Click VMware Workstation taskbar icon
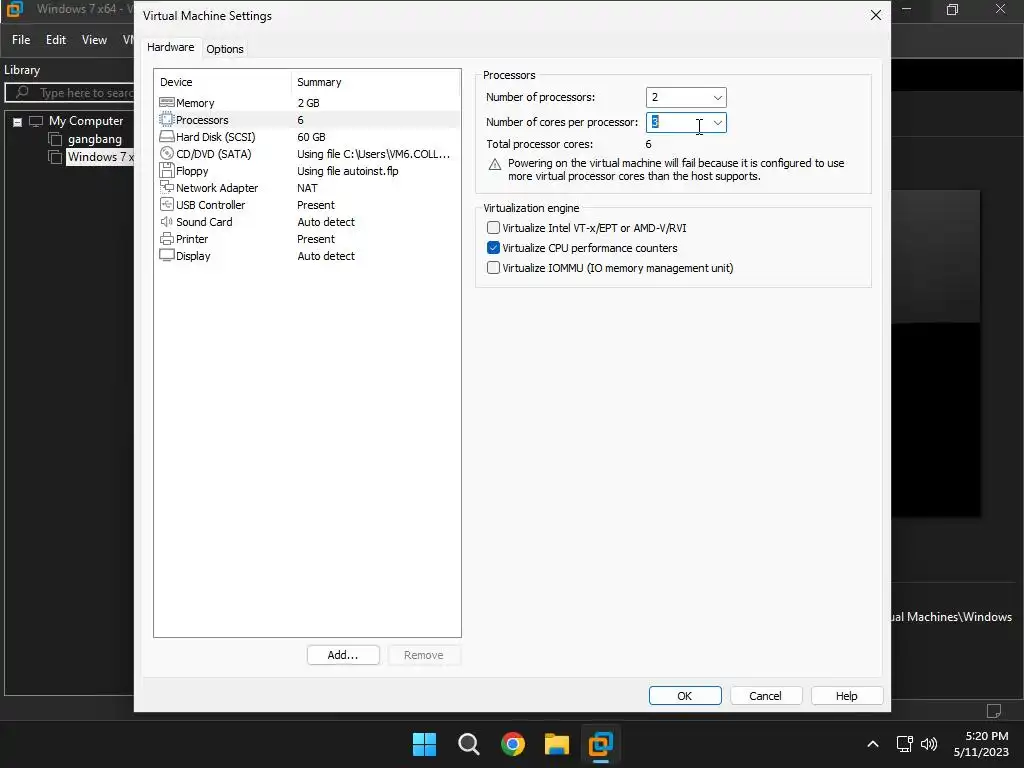Image resolution: width=1024 pixels, height=768 pixels. click(601, 744)
